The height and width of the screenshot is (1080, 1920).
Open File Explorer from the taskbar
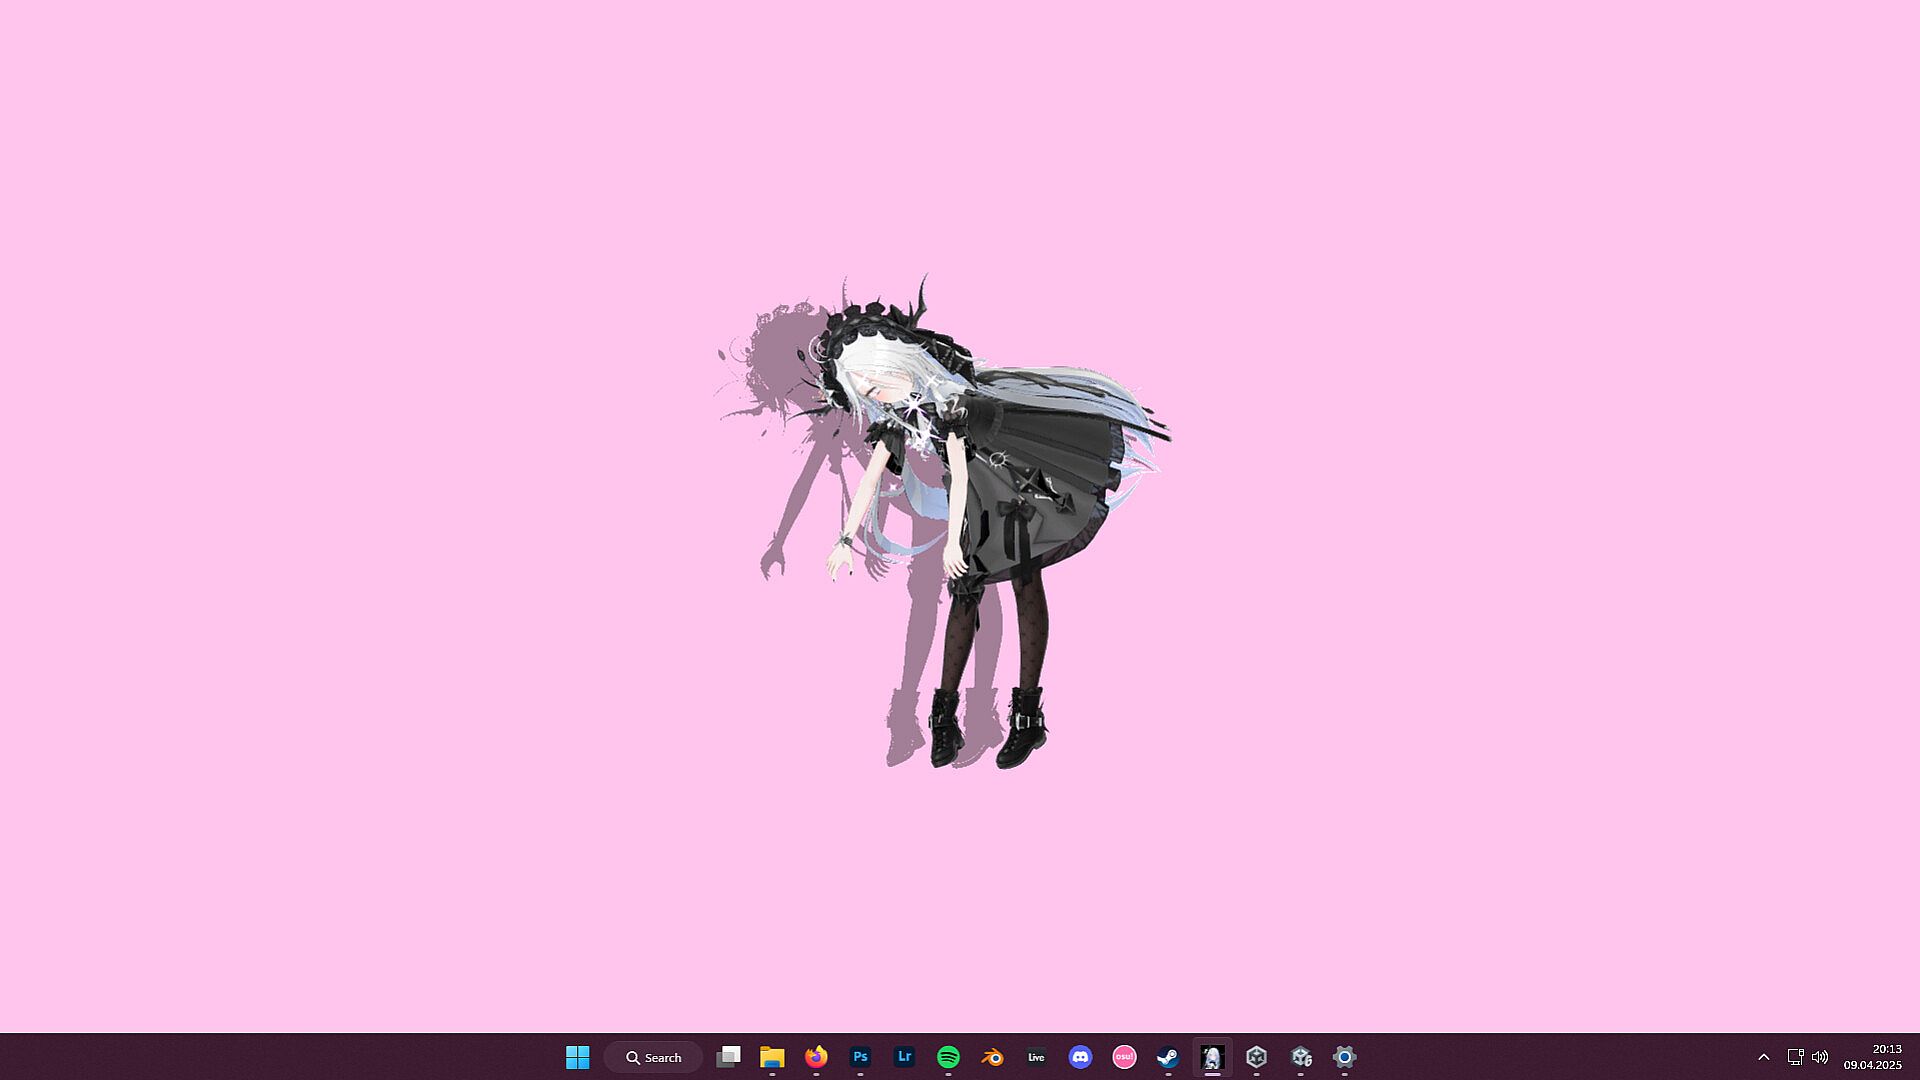click(772, 1057)
